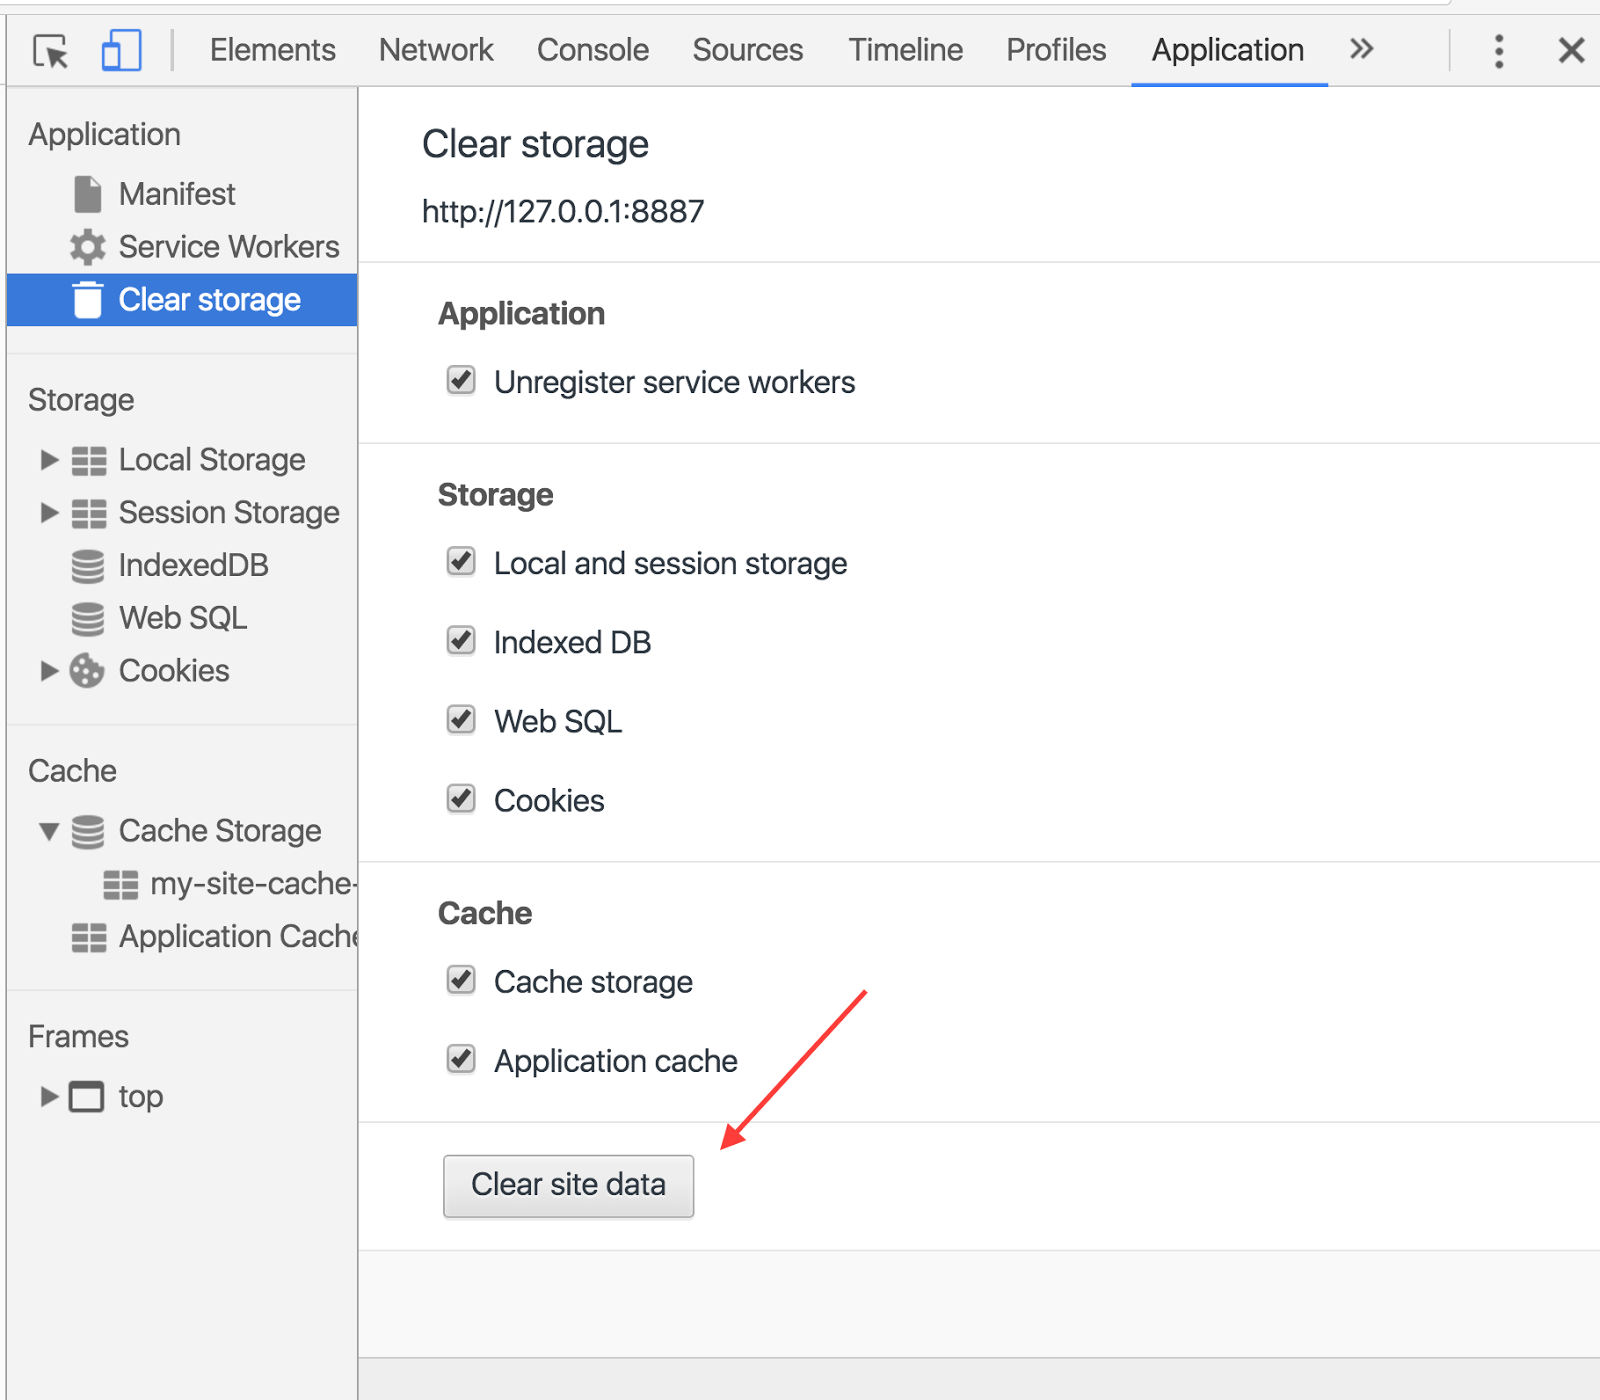Expand the Cookies tree arrow
This screenshot has height=1400, width=1600.
(49, 670)
